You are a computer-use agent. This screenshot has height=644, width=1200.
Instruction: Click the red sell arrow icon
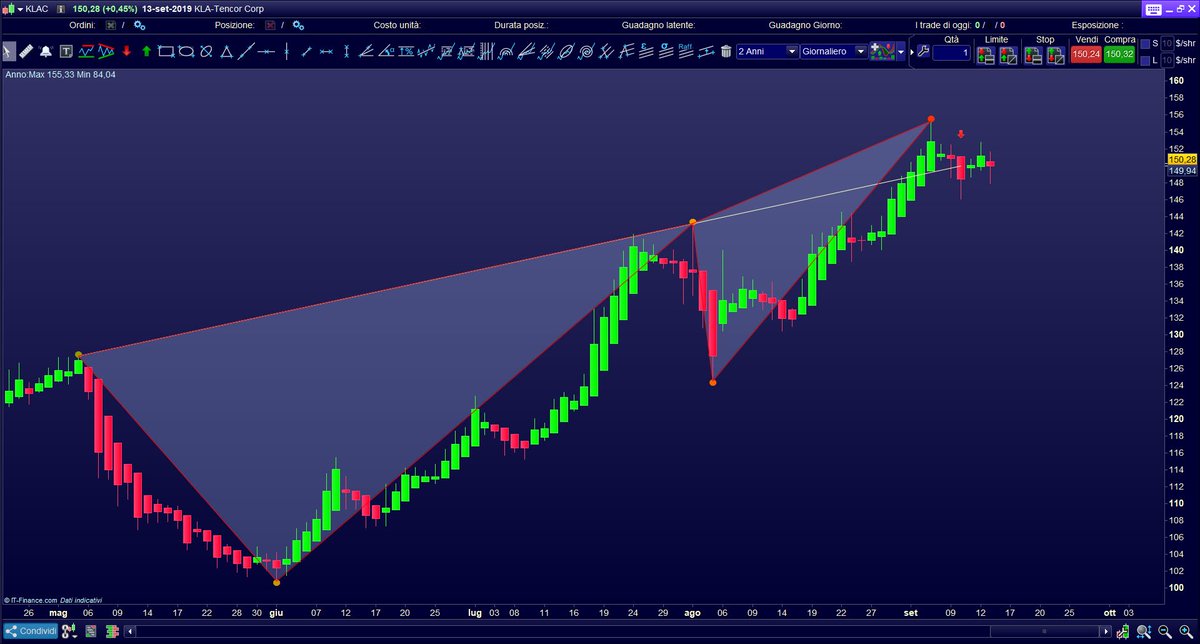click(127, 51)
